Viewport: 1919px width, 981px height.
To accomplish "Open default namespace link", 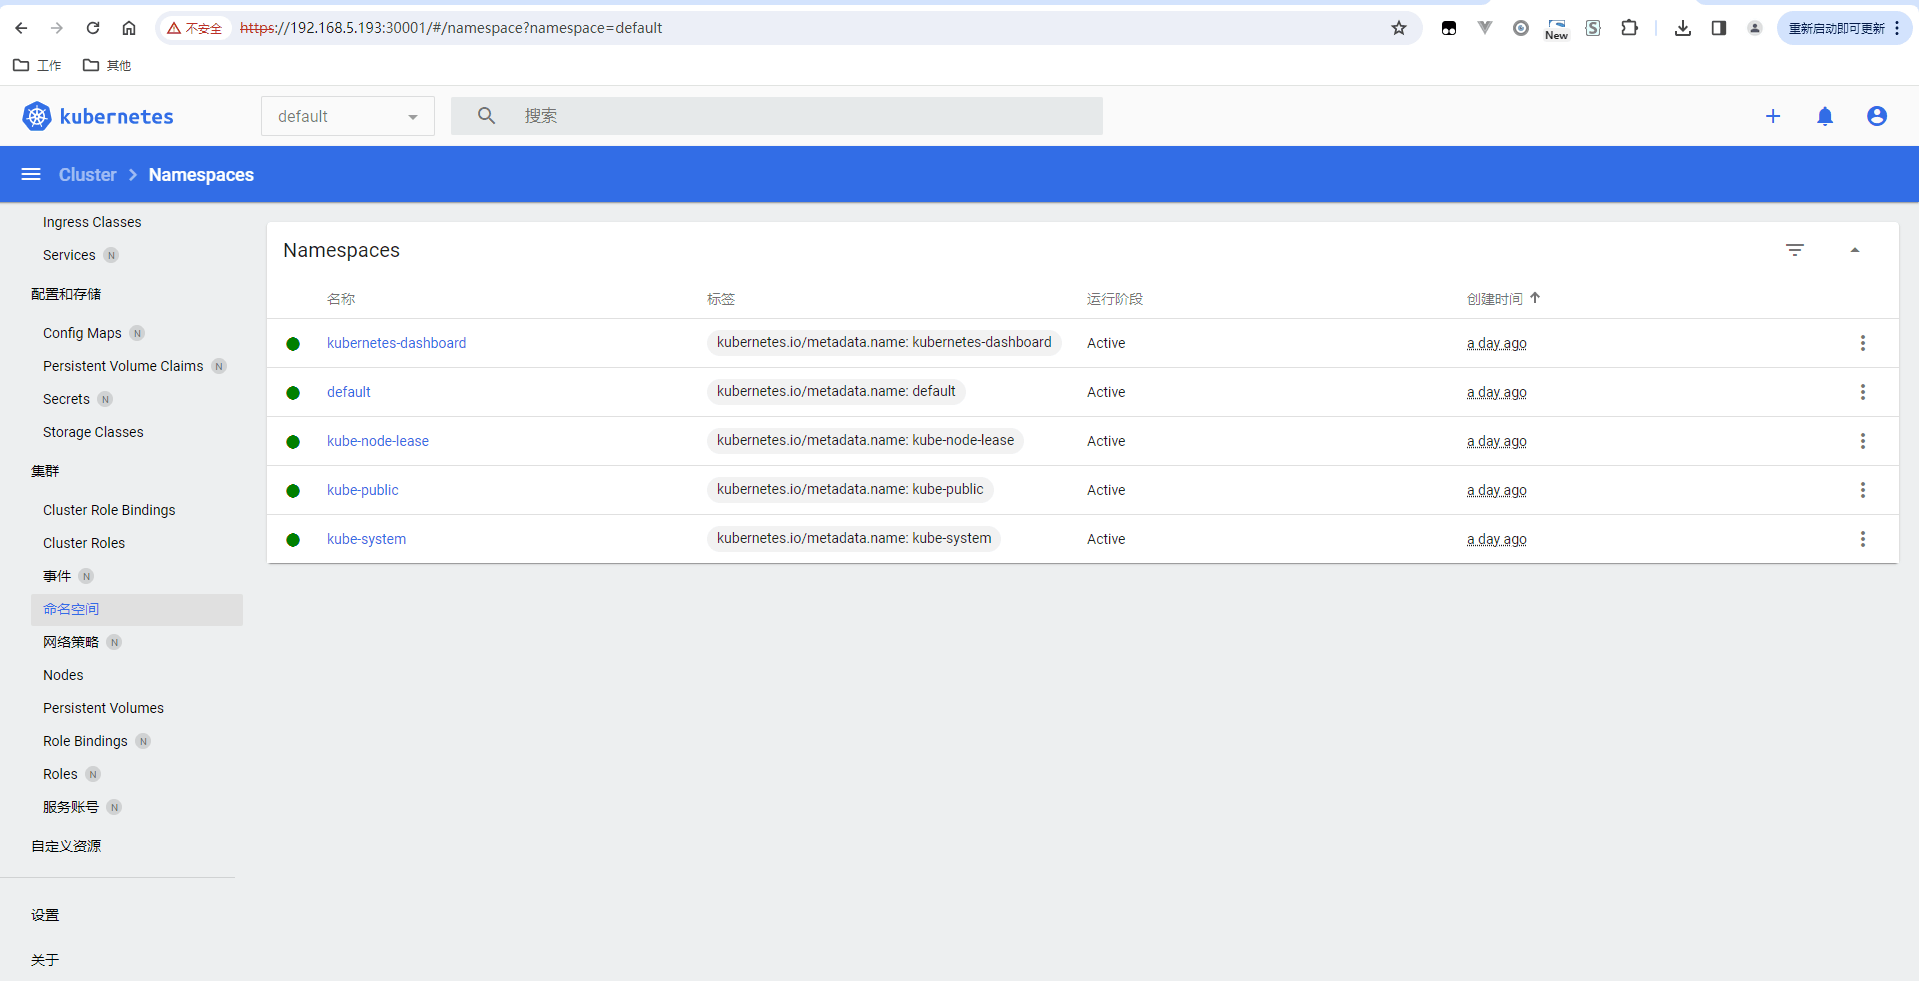I will (x=349, y=392).
